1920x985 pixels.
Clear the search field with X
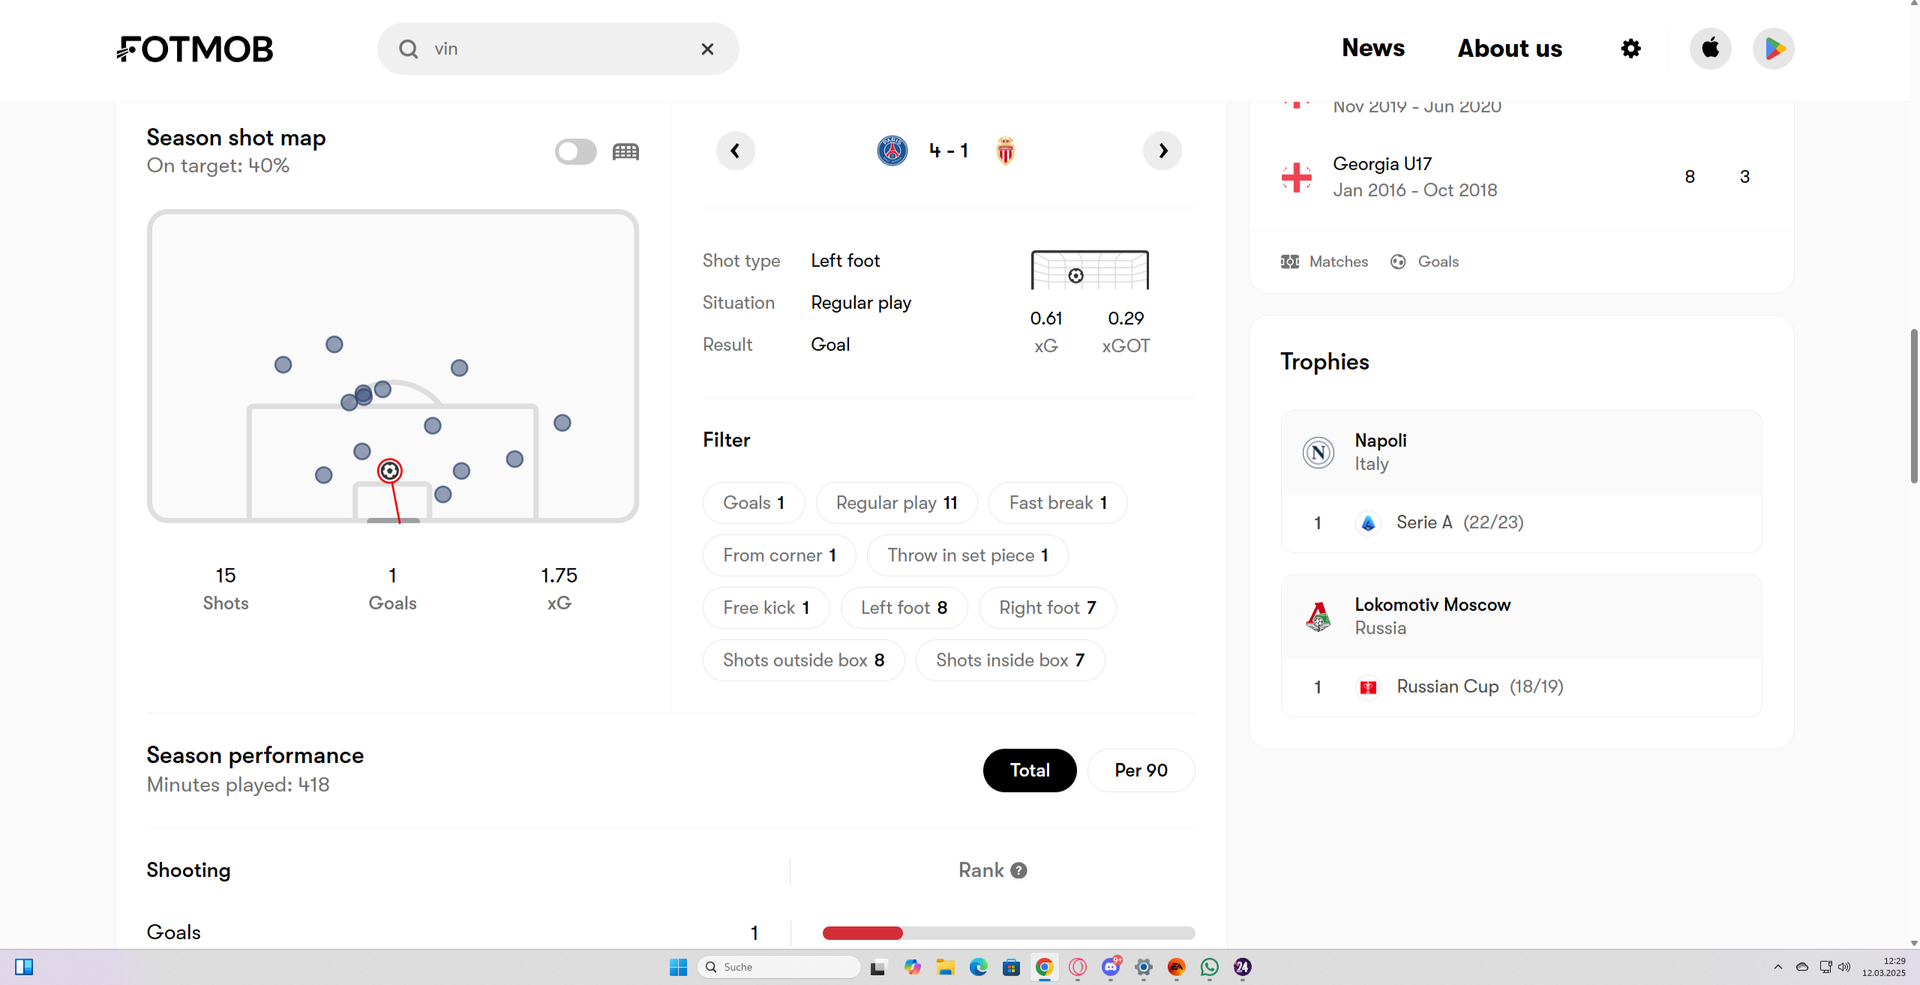coord(707,49)
